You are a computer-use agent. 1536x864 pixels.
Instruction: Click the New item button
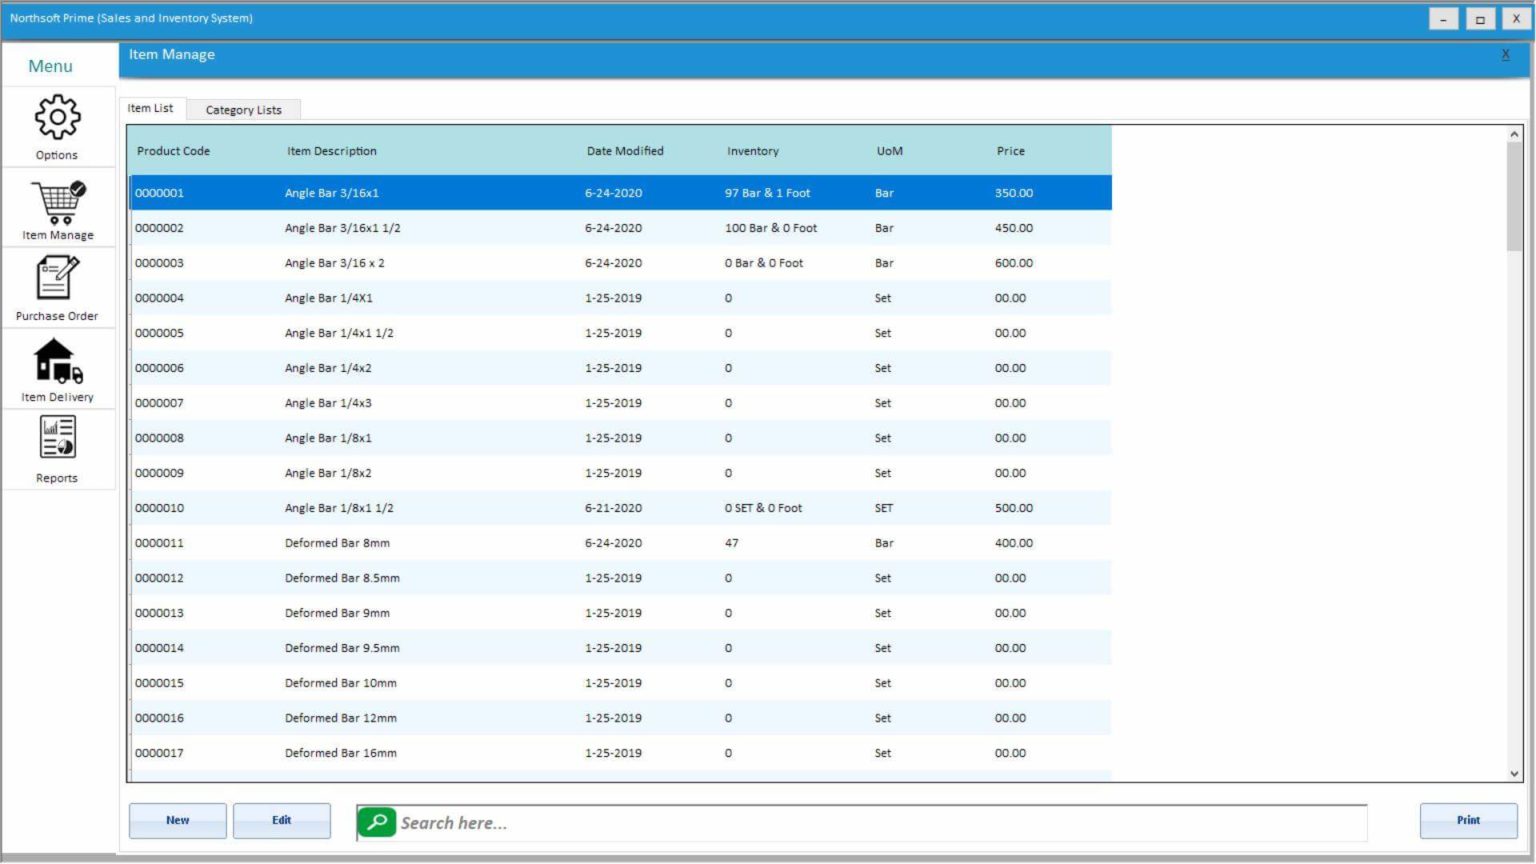(177, 820)
